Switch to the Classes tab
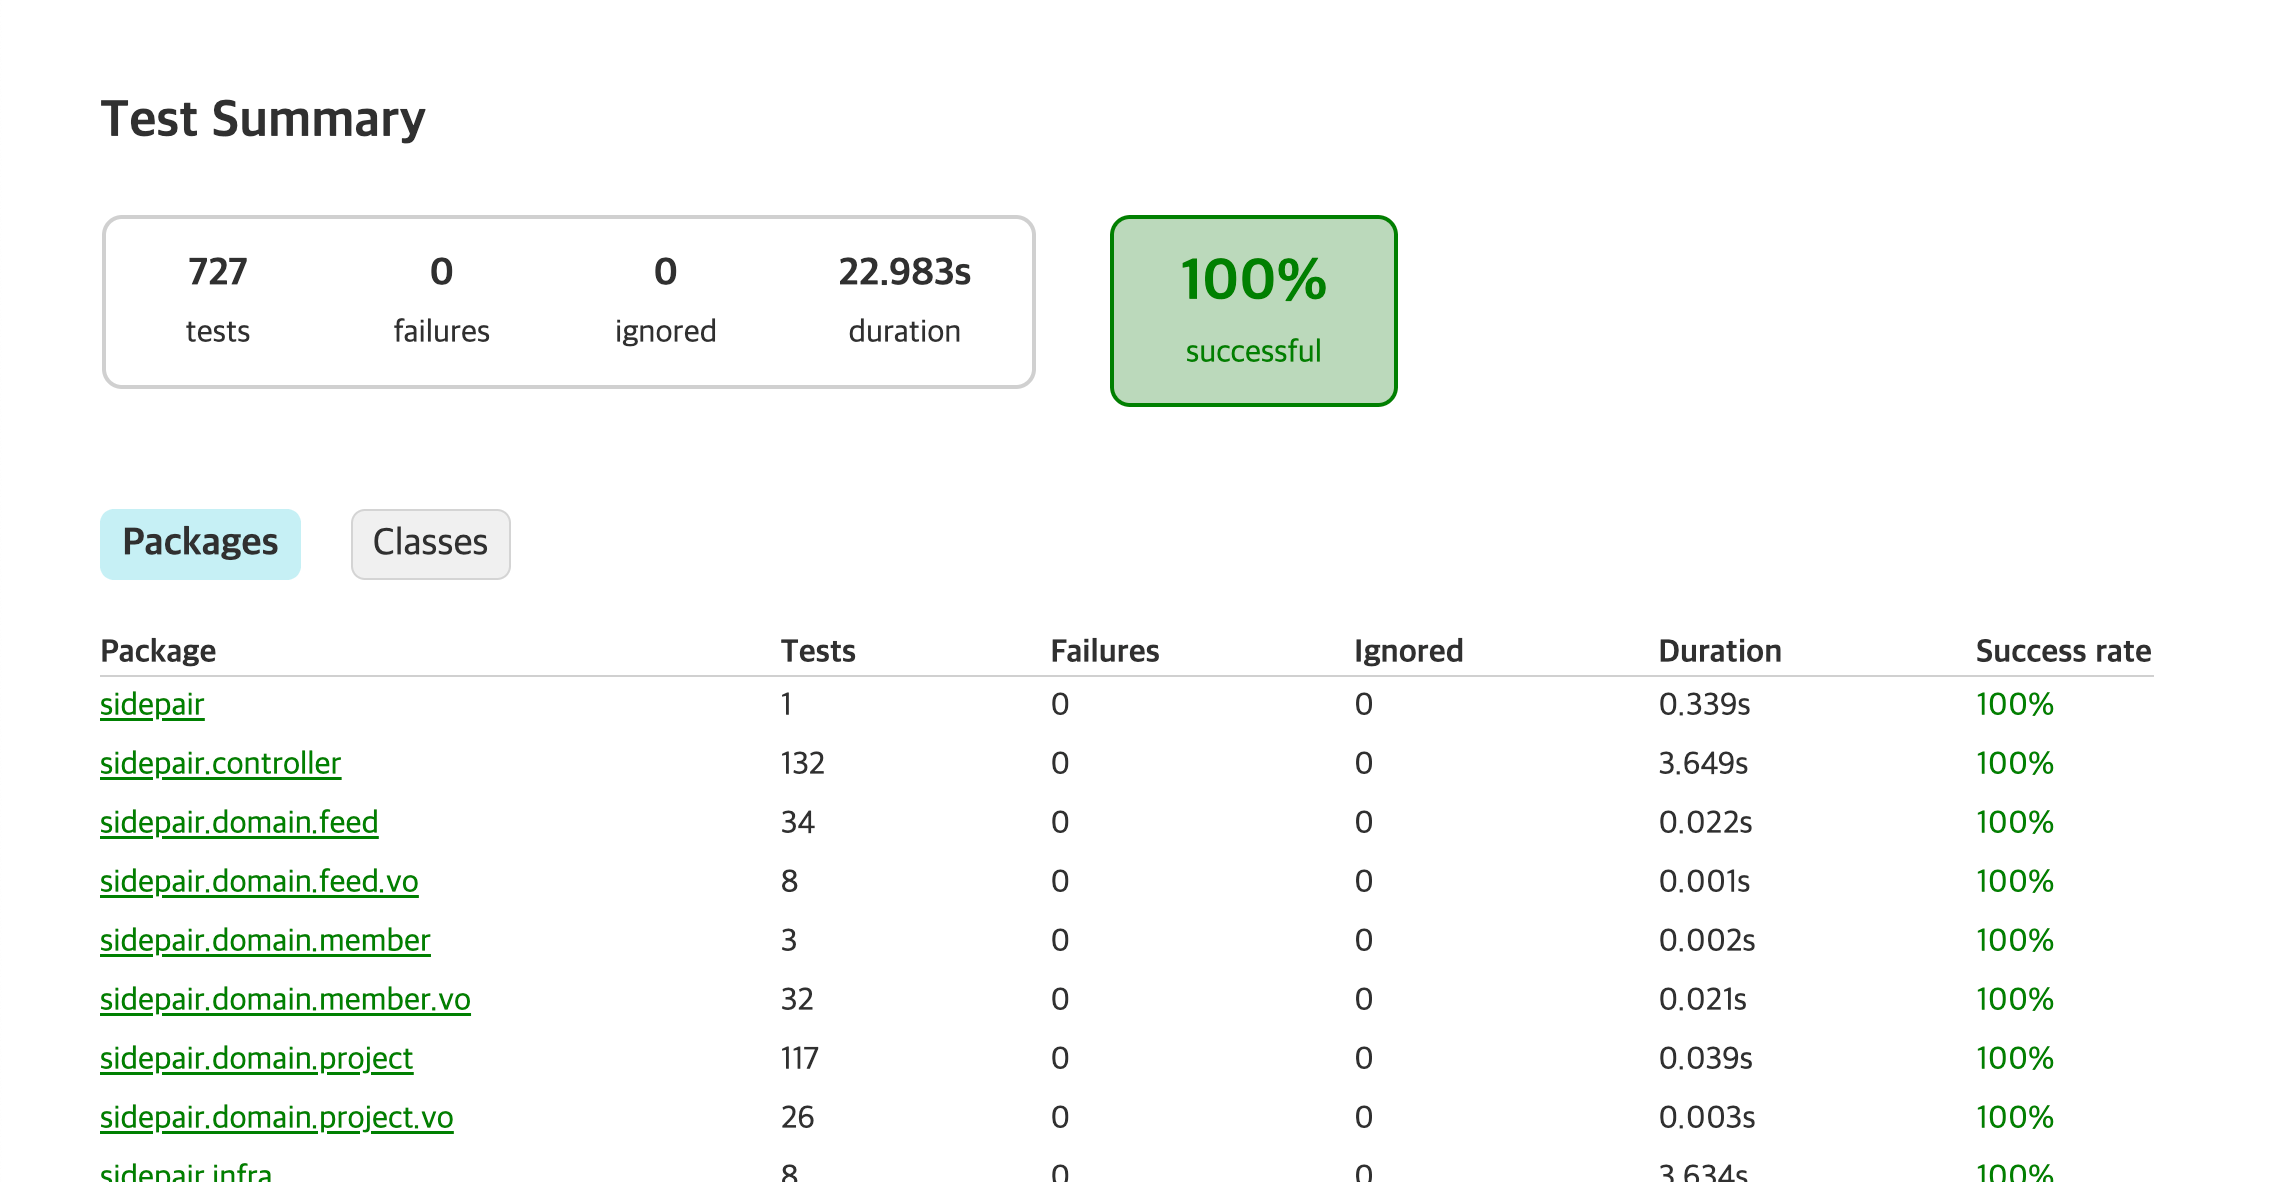Viewport: 2288px width, 1182px height. pos(430,543)
